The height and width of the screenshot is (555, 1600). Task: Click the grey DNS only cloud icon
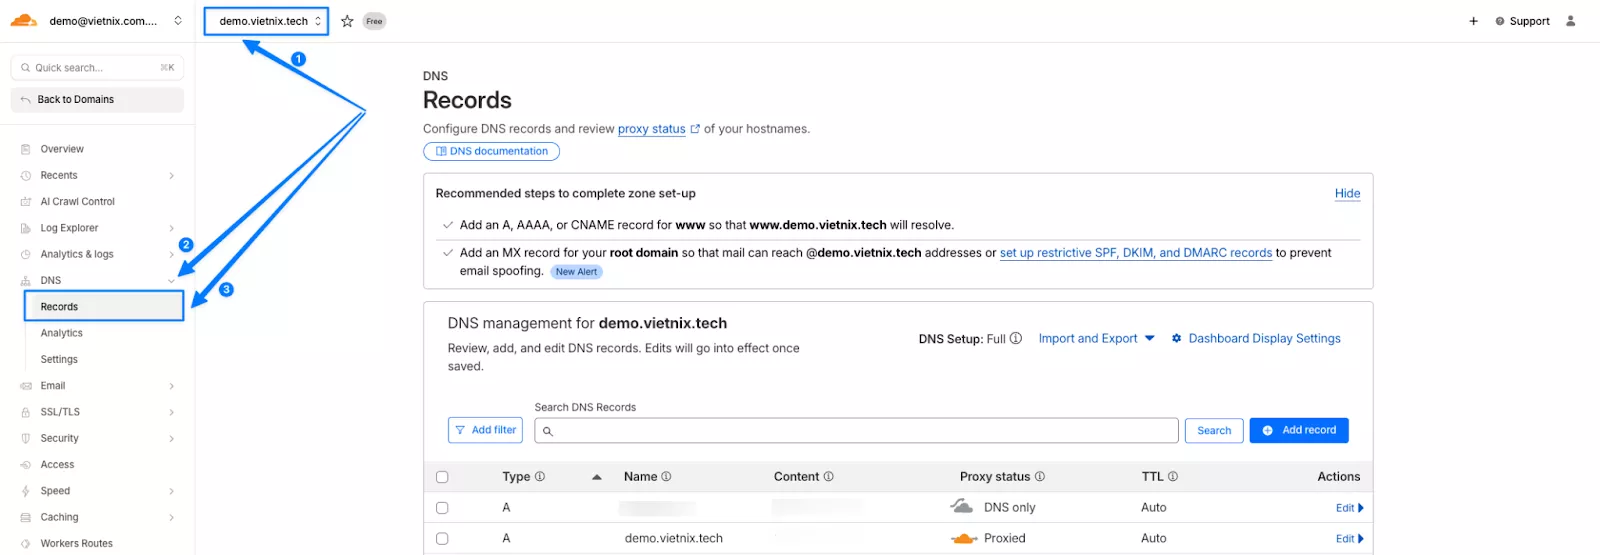[962, 507]
